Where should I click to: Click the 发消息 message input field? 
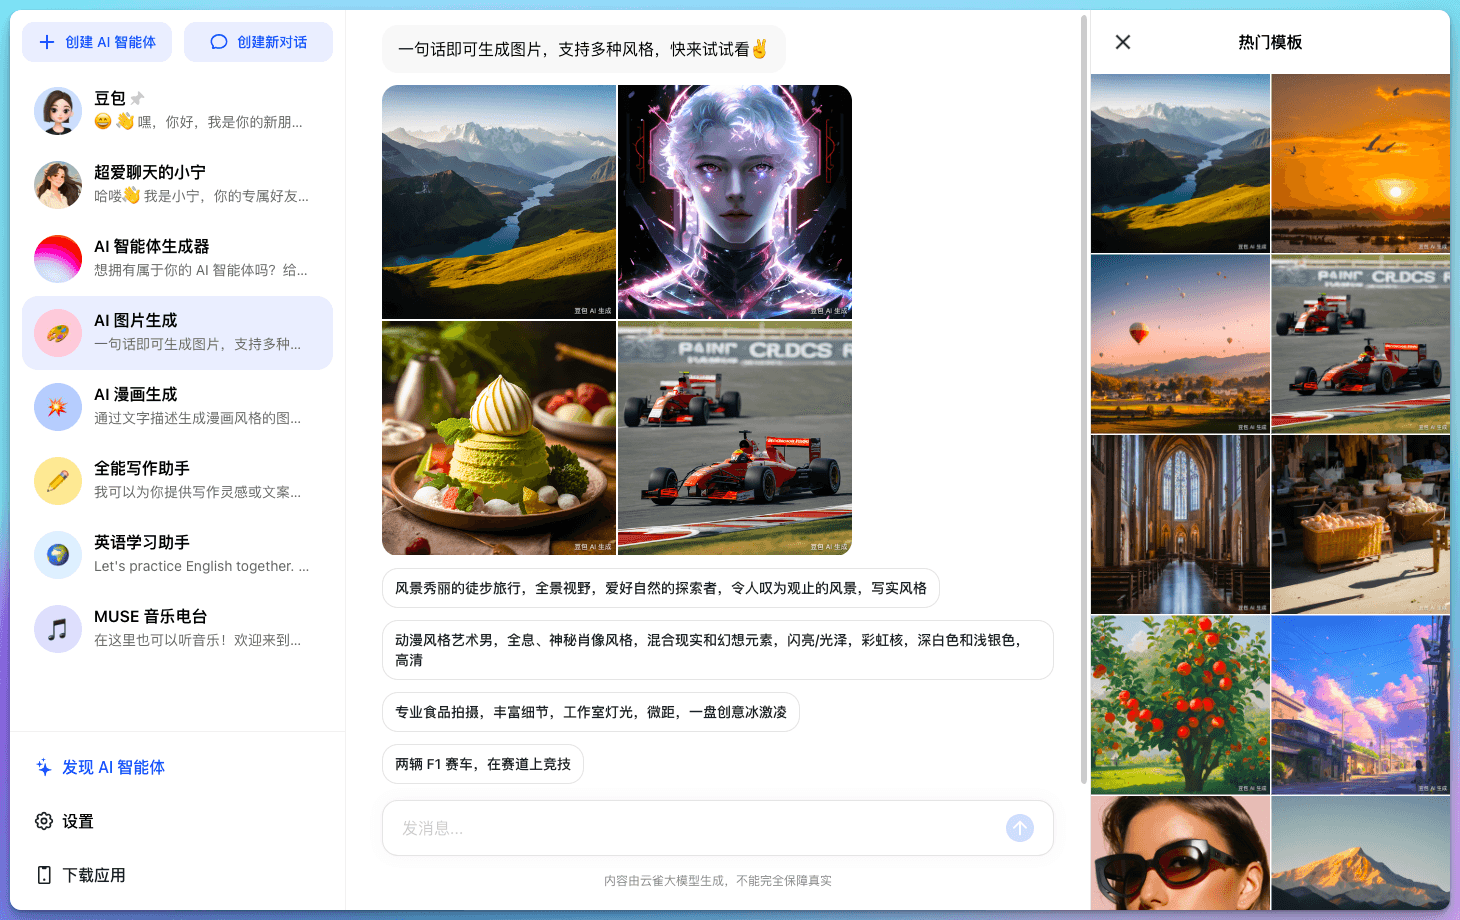coord(718,828)
